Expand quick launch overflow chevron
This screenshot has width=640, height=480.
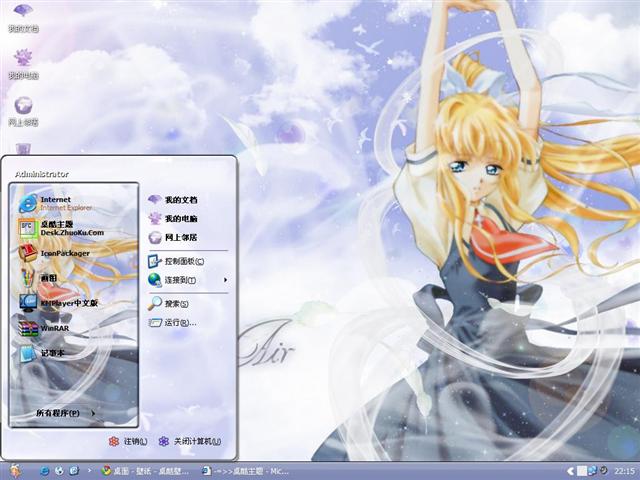pos(89,471)
